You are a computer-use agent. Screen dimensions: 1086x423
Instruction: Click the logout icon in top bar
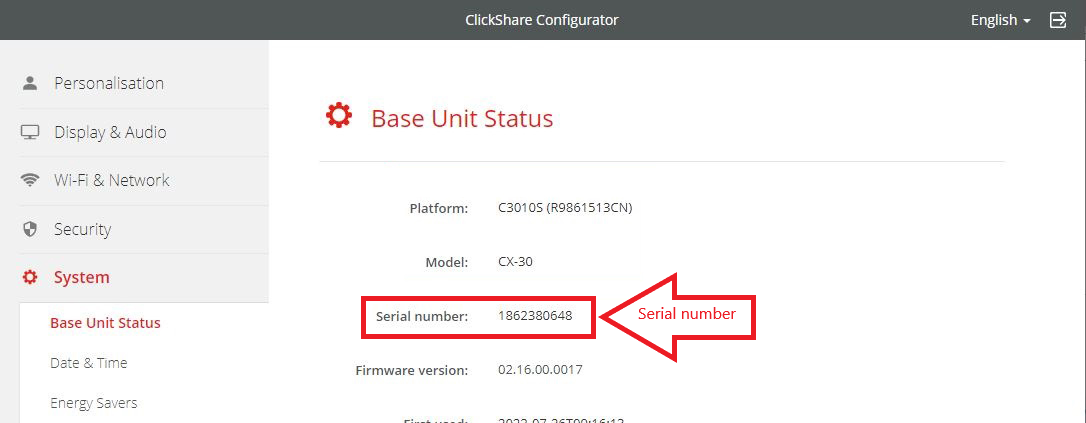1058,20
